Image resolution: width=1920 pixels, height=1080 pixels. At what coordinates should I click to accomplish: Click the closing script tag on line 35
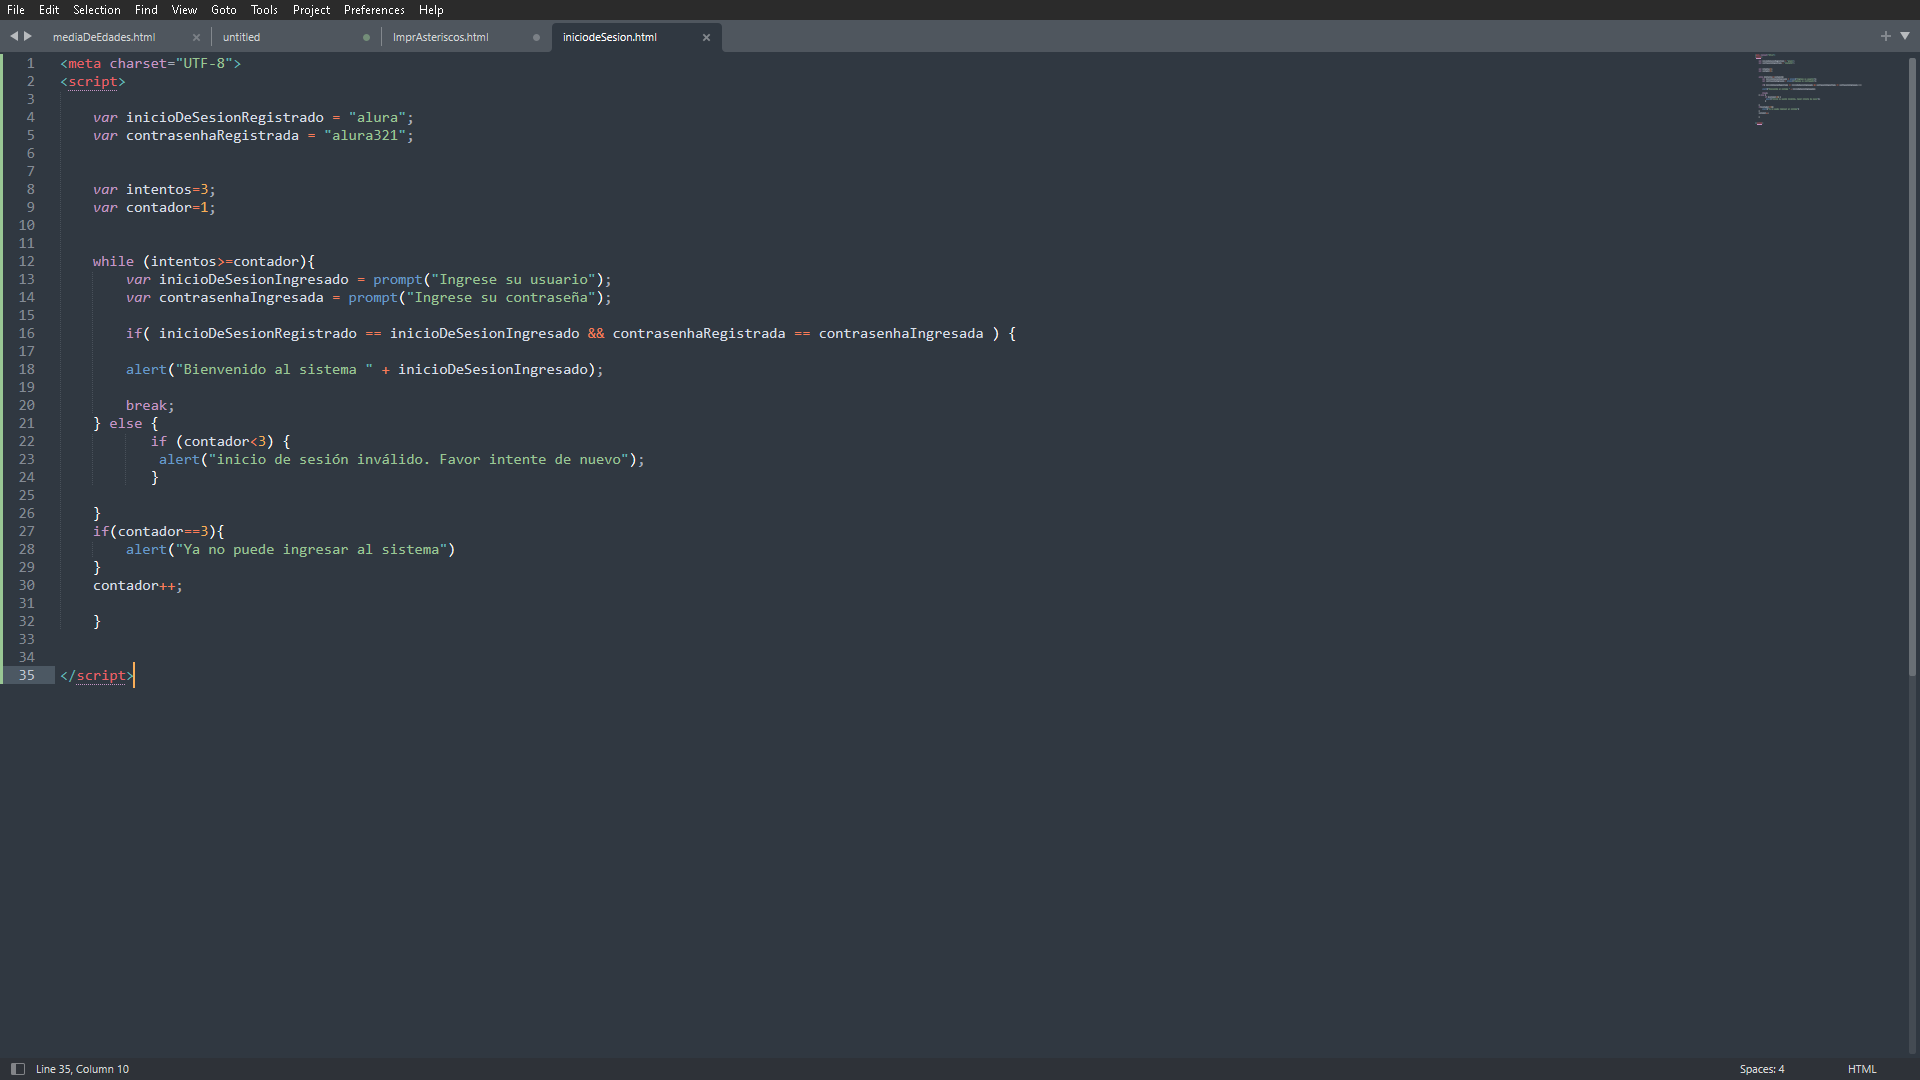coord(97,675)
